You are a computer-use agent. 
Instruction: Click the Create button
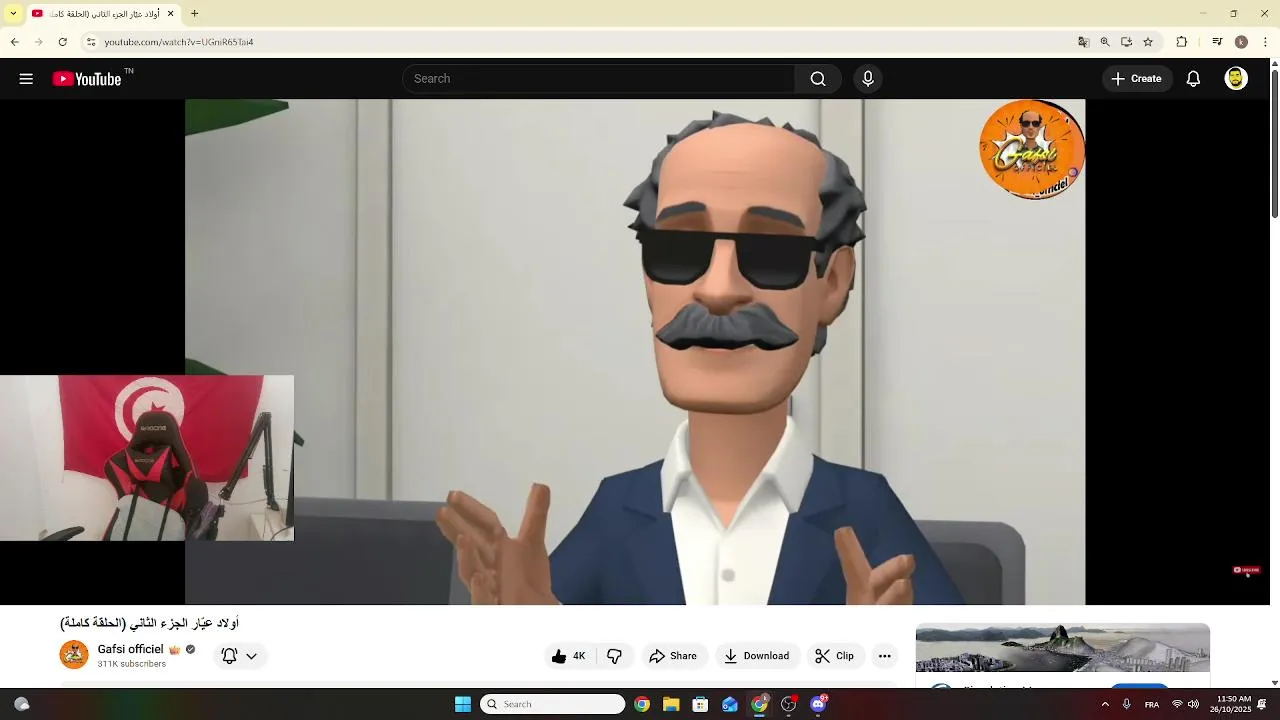pyautogui.click(x=1137, y=79)
